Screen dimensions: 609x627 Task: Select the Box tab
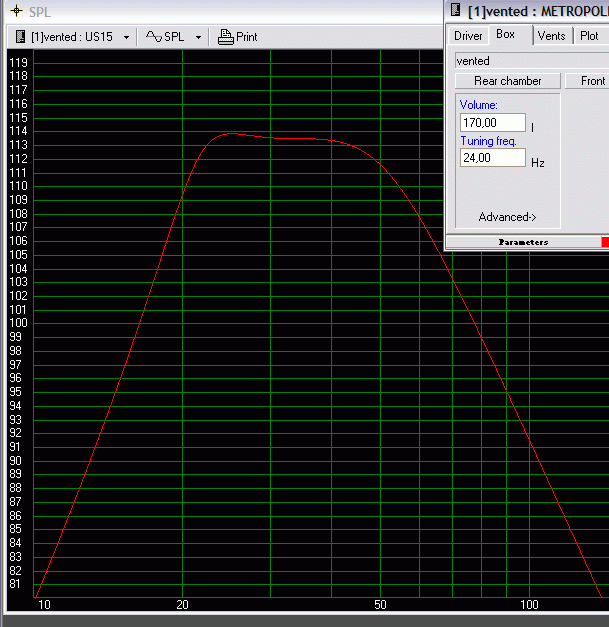point(506,35)
